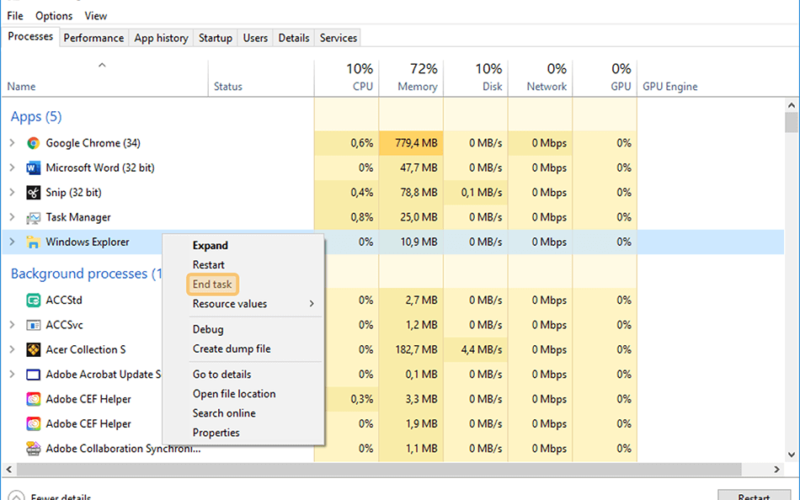Open the Options menu

pos(54,16)
